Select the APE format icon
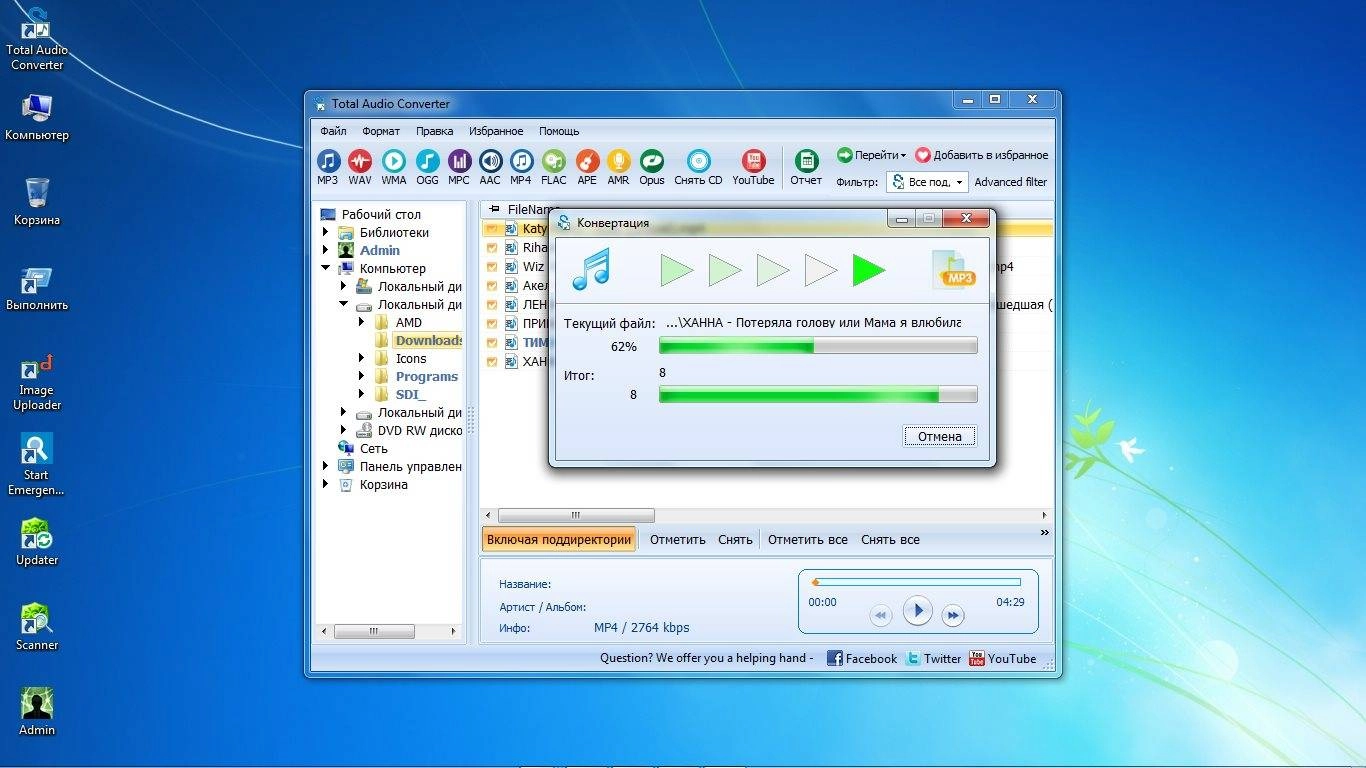Screen dimensions: 1366x768 [587, 167]
